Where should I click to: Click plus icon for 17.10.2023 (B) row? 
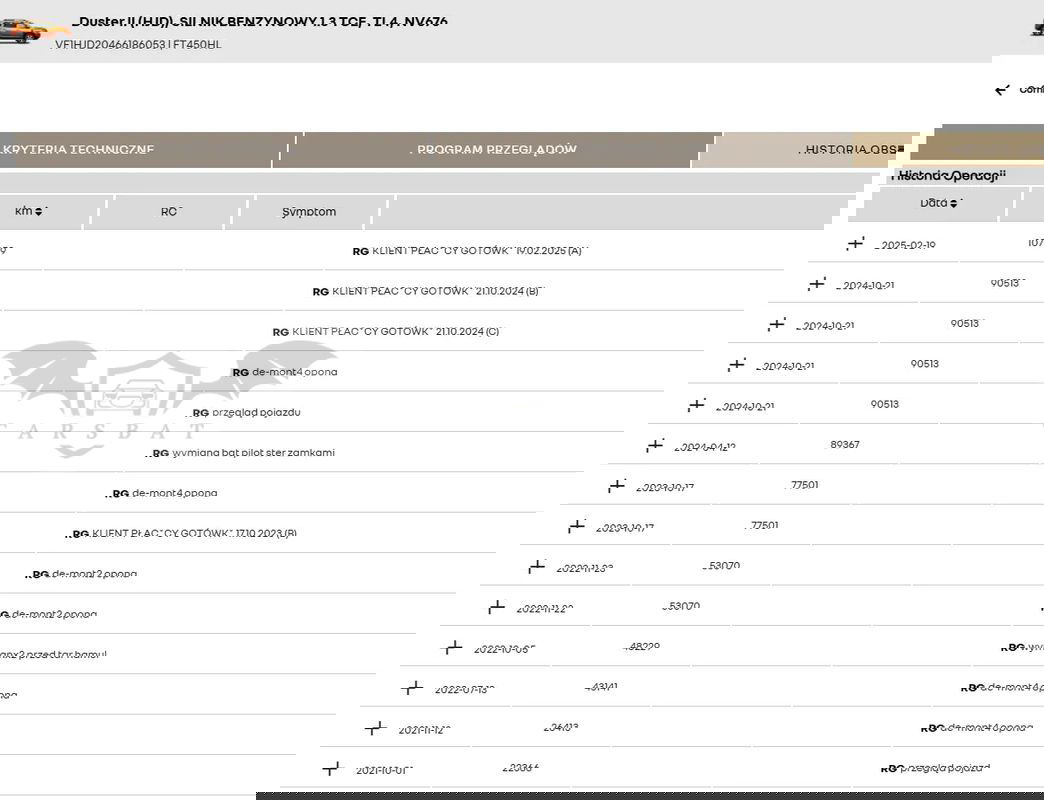click(576, 527)
